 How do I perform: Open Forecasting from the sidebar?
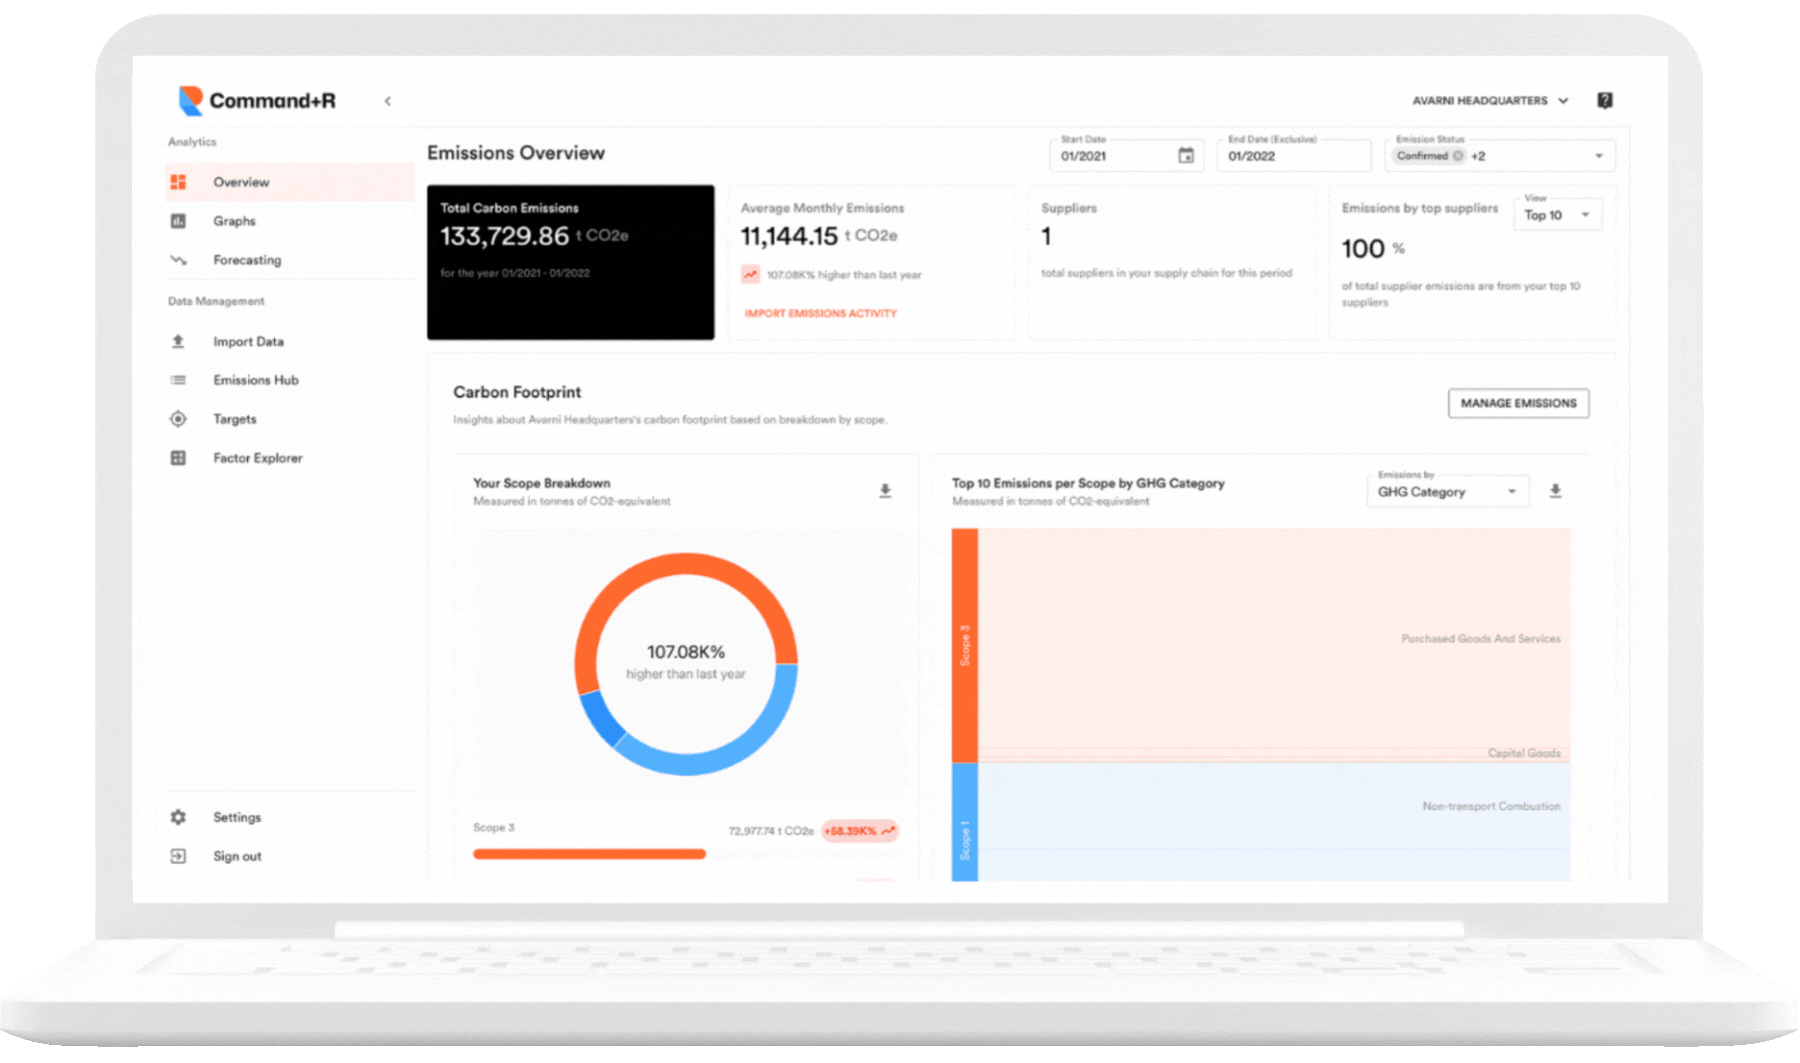[289, 260]
